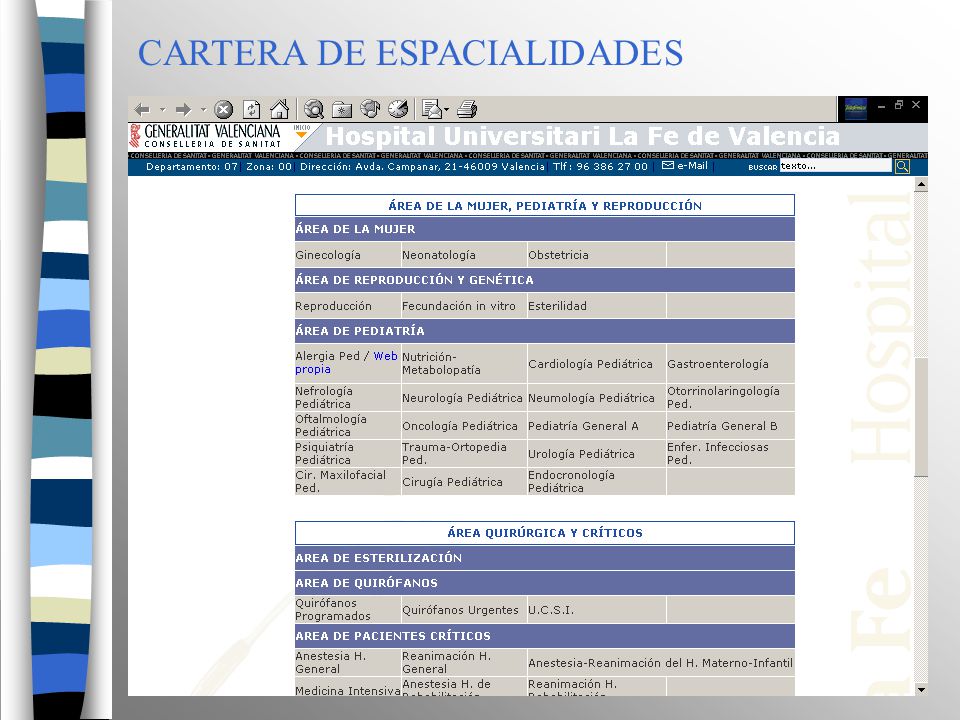
Task: Click the Generalitat Valenciana logo
Action: [205, 136]
